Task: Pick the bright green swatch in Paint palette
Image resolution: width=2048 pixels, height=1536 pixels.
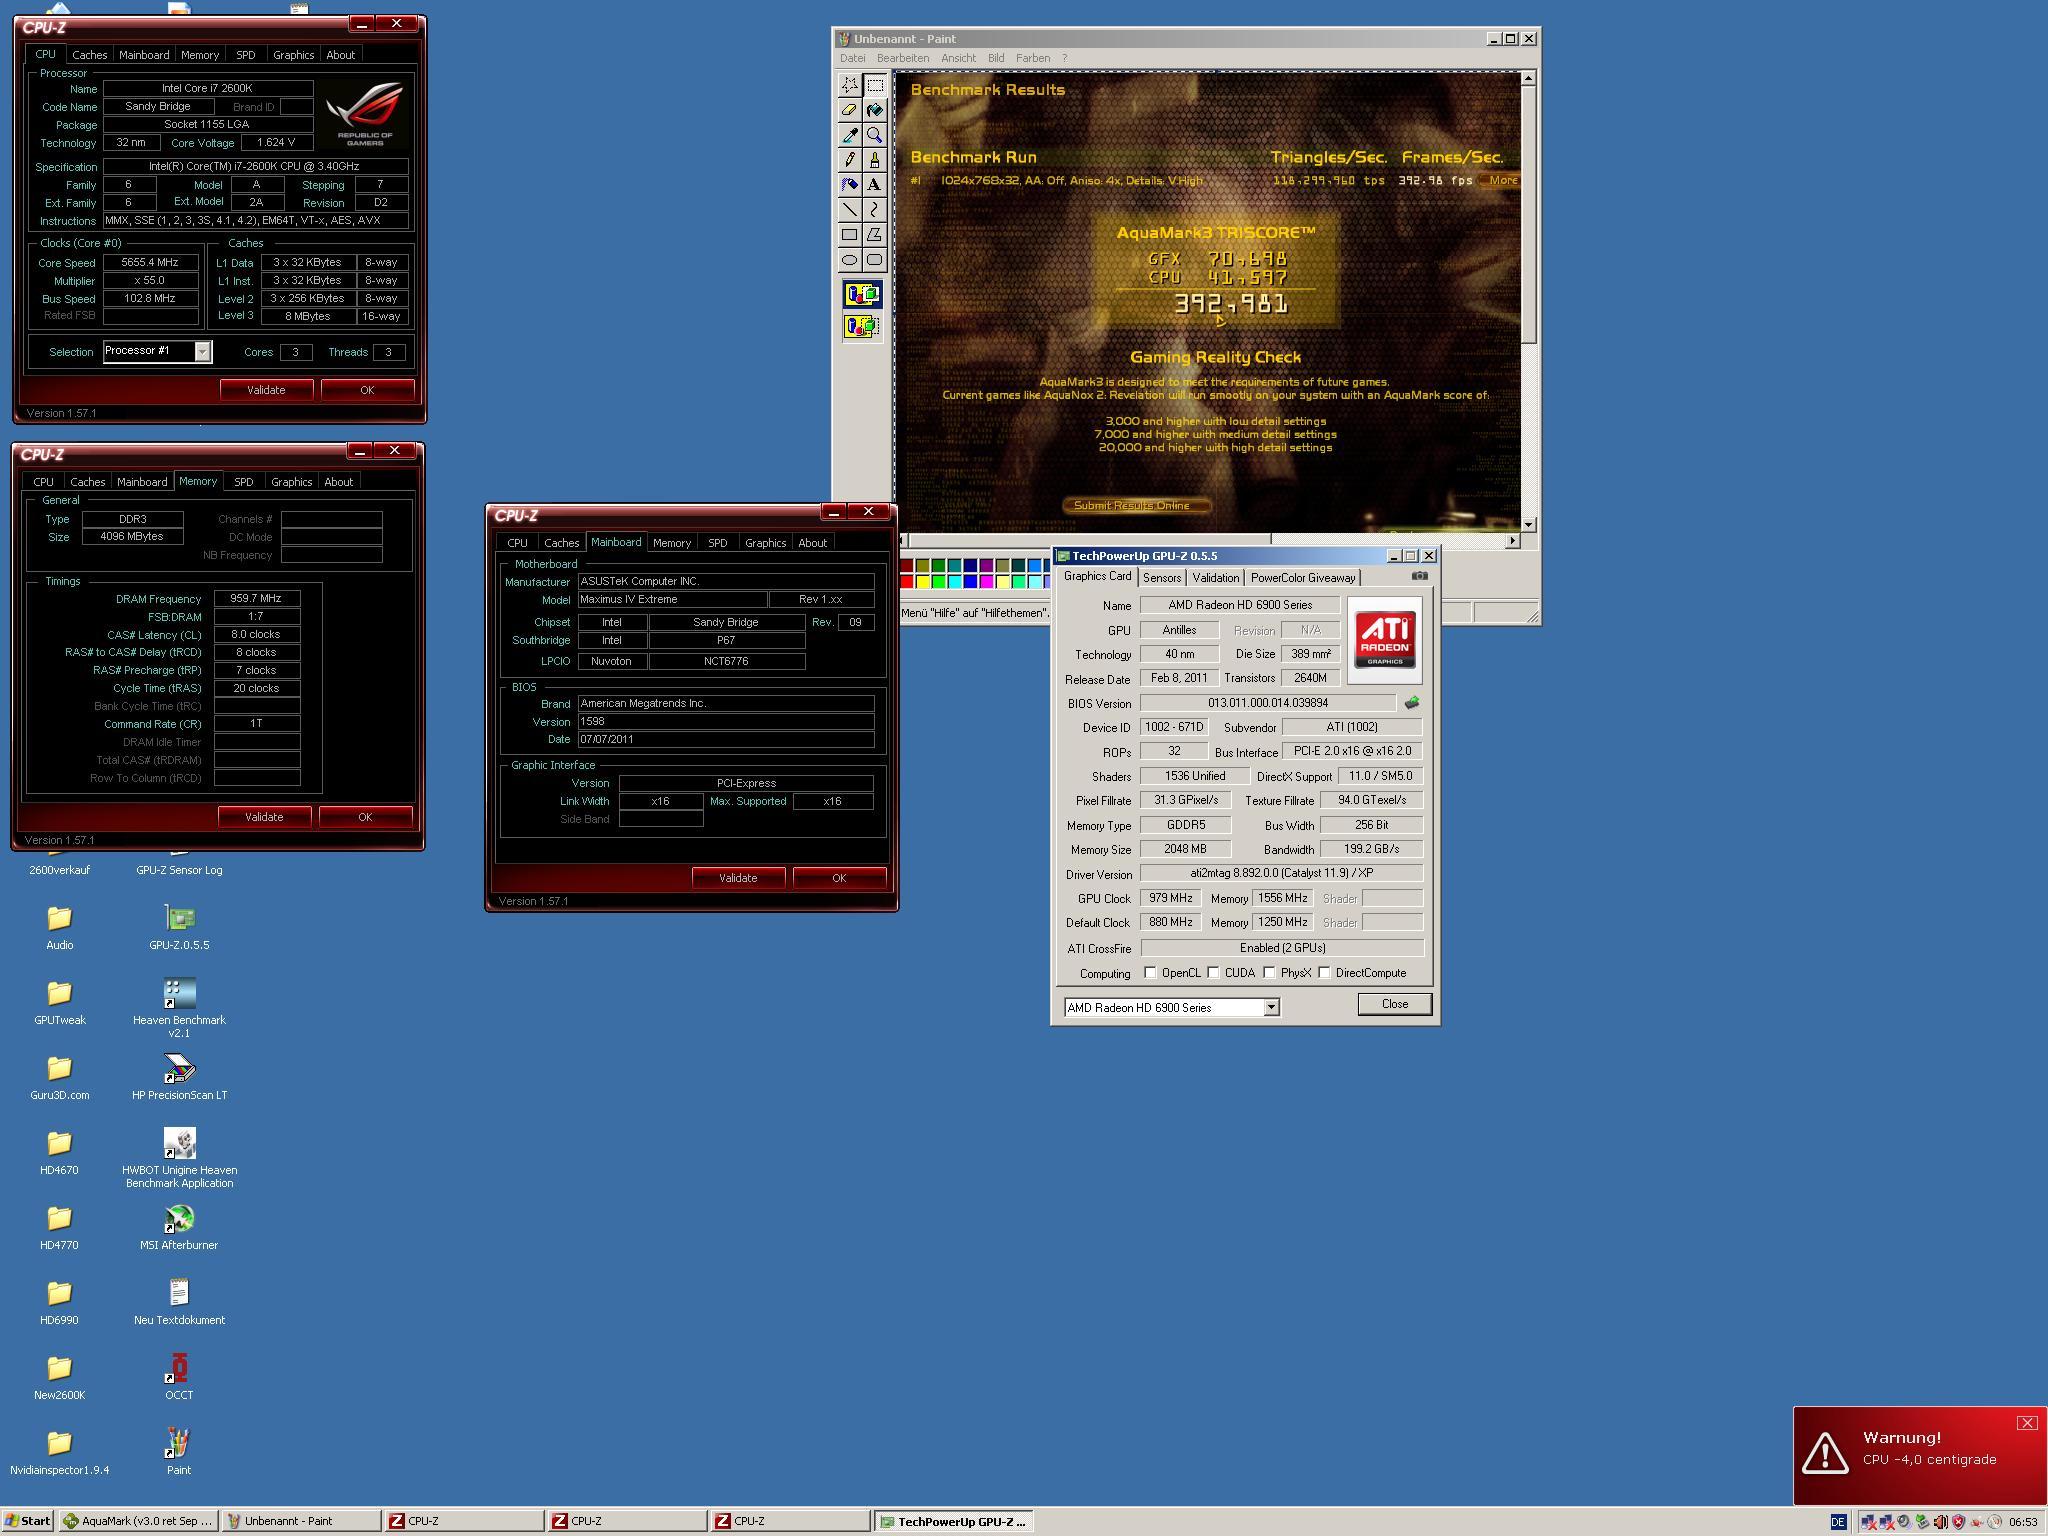Action: coord(939,581)
